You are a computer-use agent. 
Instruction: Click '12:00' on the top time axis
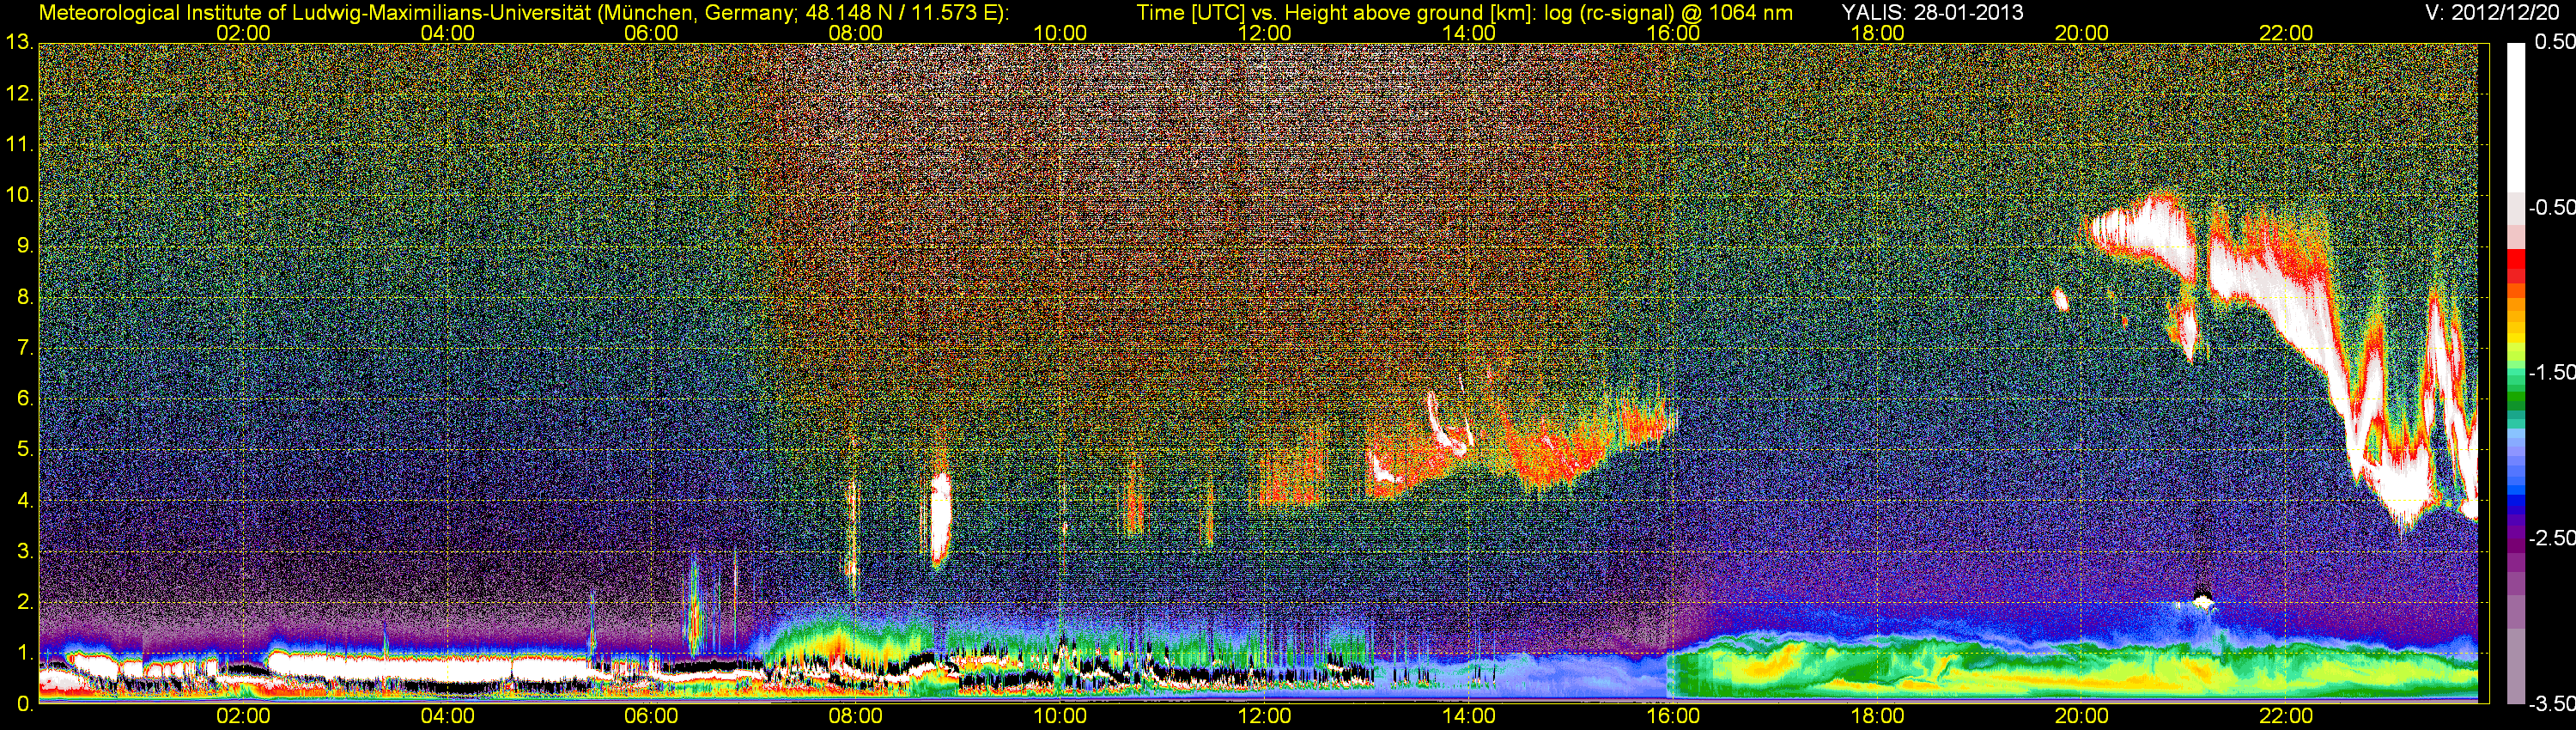click(1264, 33)
